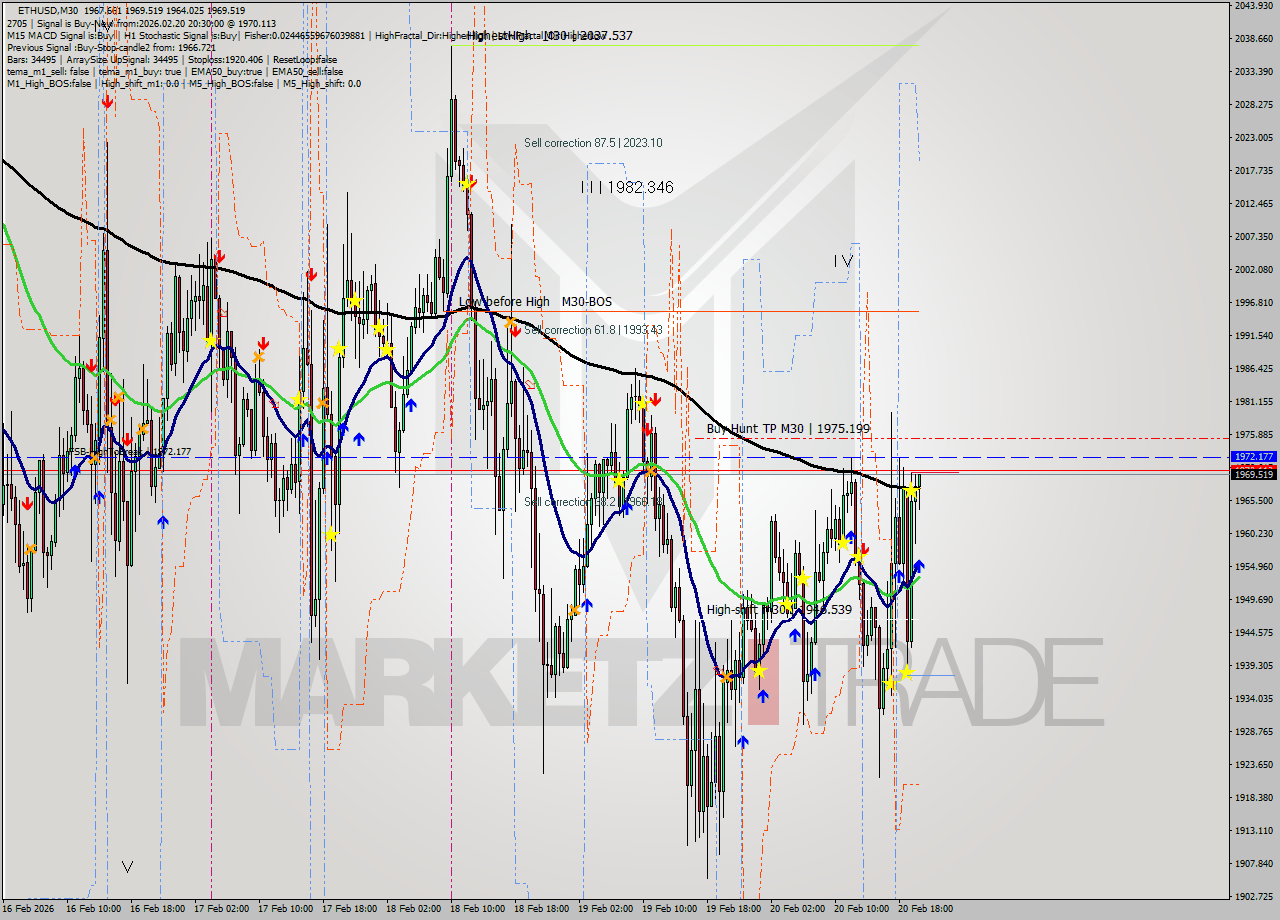Select the High-shift M30 label
This screenshot has width=1280, height=920.
pyautogui.click(x=778, y=609)
